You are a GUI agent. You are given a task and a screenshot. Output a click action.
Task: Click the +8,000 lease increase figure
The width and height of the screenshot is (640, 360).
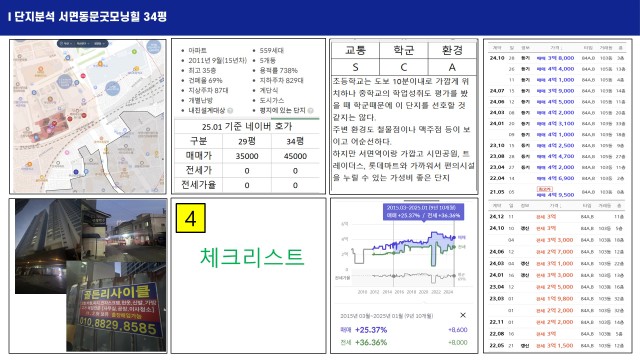click(x=458, y=342)
